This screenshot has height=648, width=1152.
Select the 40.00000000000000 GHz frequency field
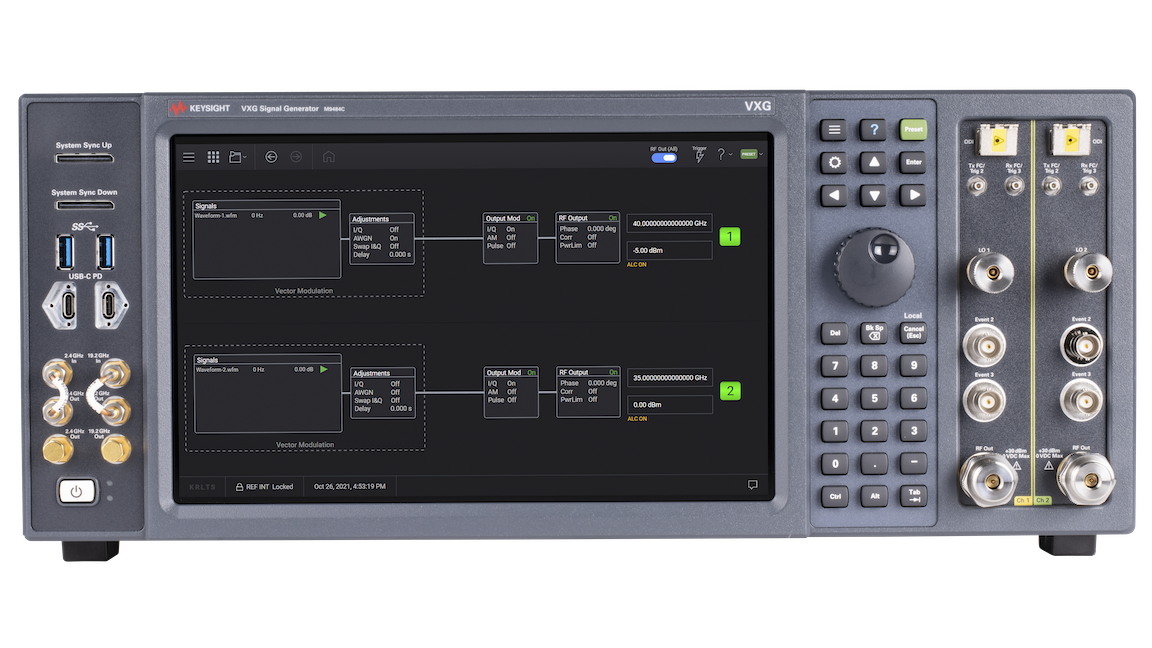point(669,223)
